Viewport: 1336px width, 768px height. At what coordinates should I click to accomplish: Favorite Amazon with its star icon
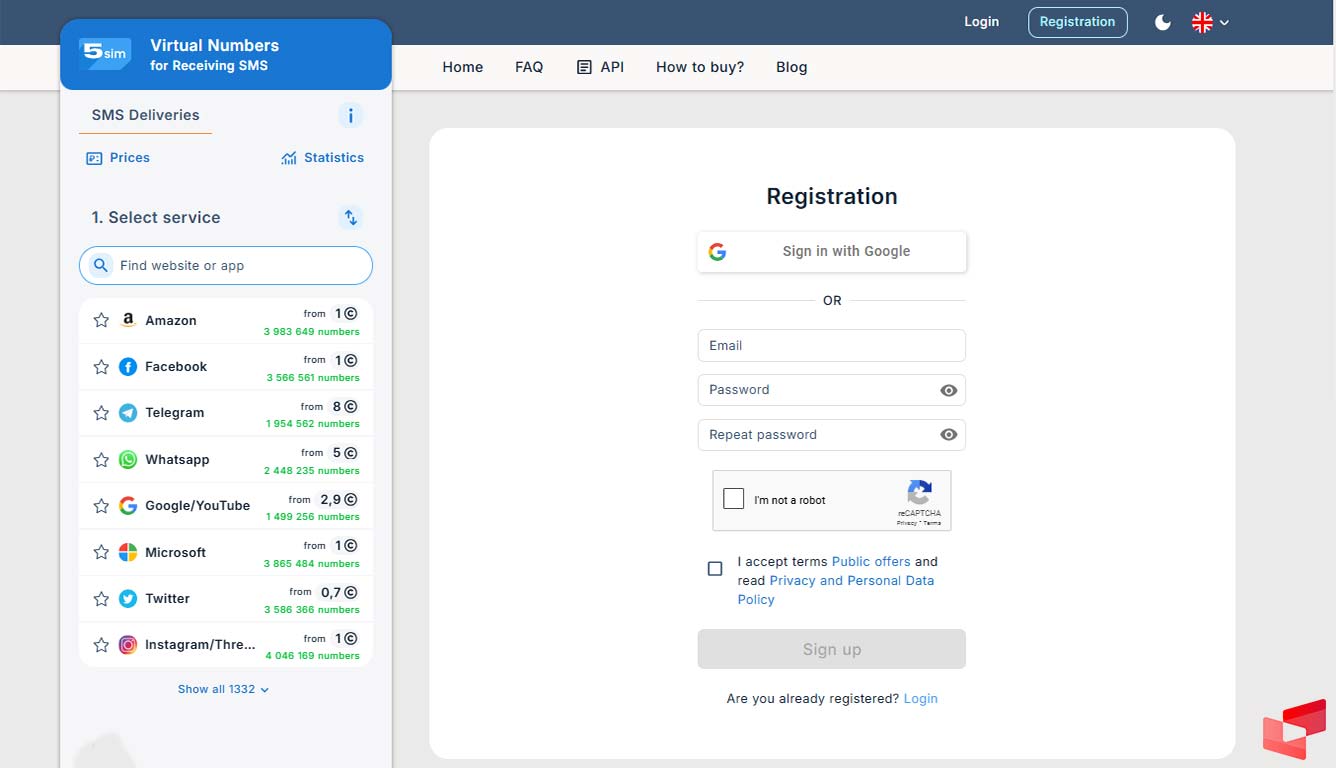[101, 321]
